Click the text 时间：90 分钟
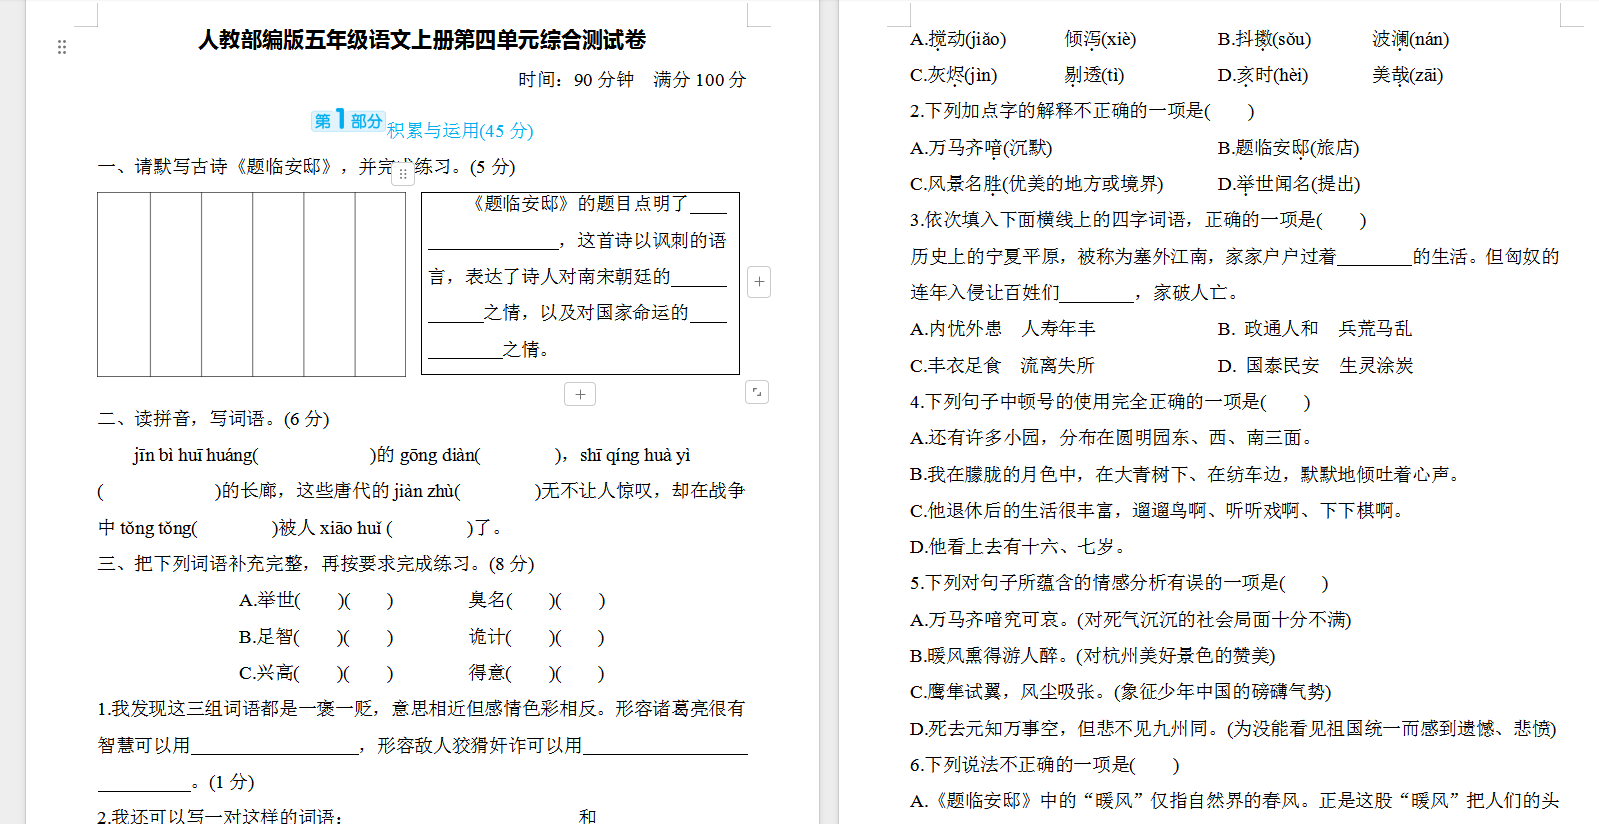The image size is (1599, 824). 575,79
